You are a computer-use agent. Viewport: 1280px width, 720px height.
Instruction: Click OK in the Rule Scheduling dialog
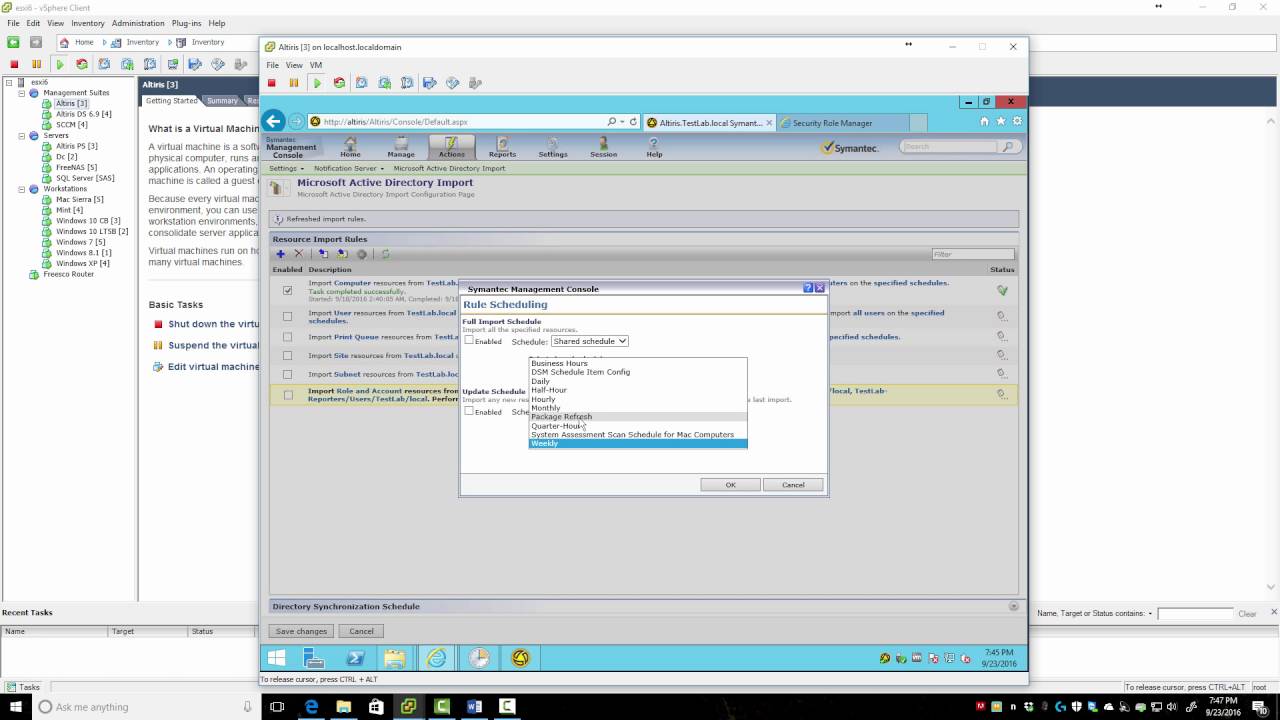point(730,484)
